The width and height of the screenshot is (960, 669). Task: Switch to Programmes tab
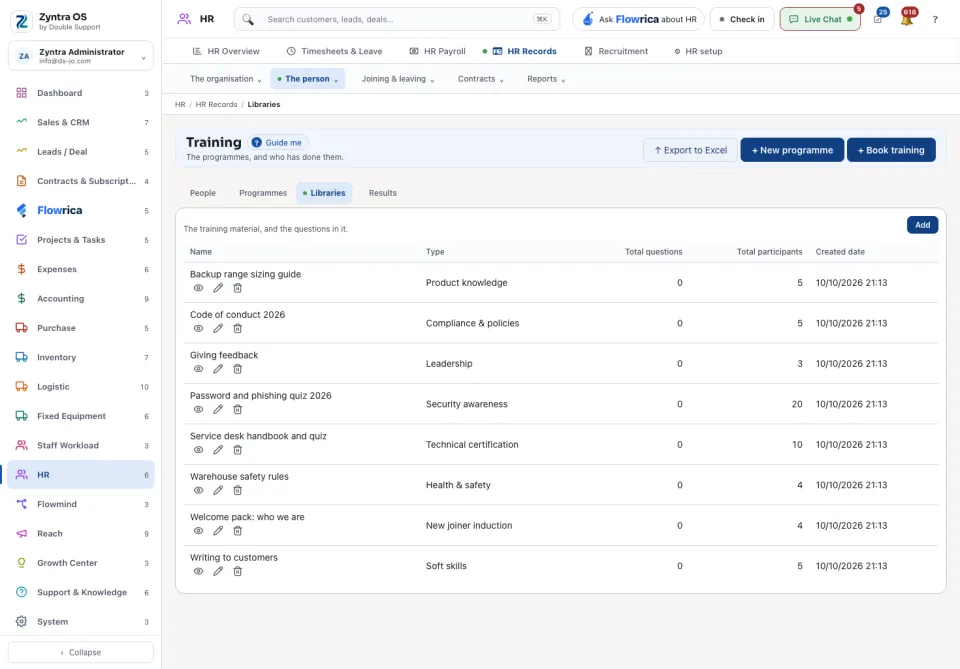(x=263, y=193)
